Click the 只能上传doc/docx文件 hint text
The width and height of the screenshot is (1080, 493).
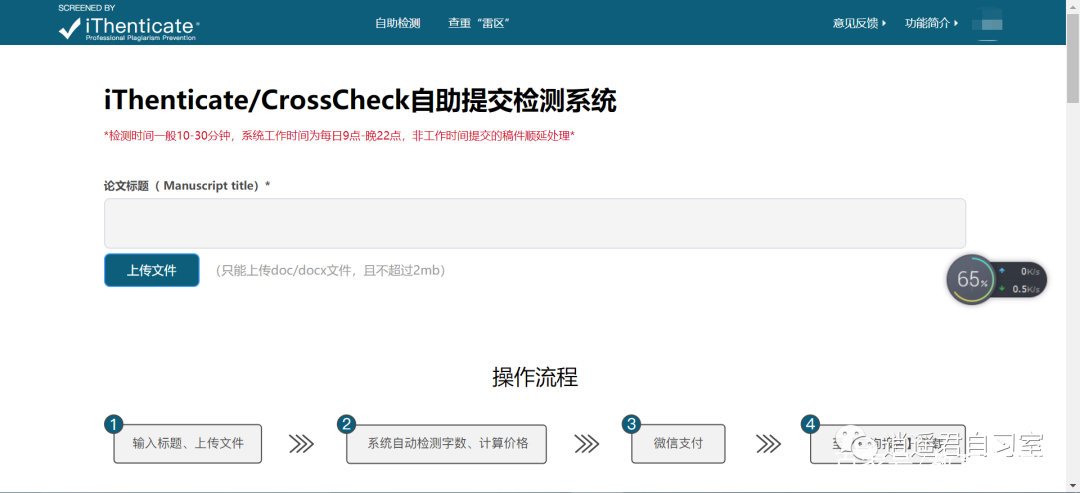coord(330,271)
